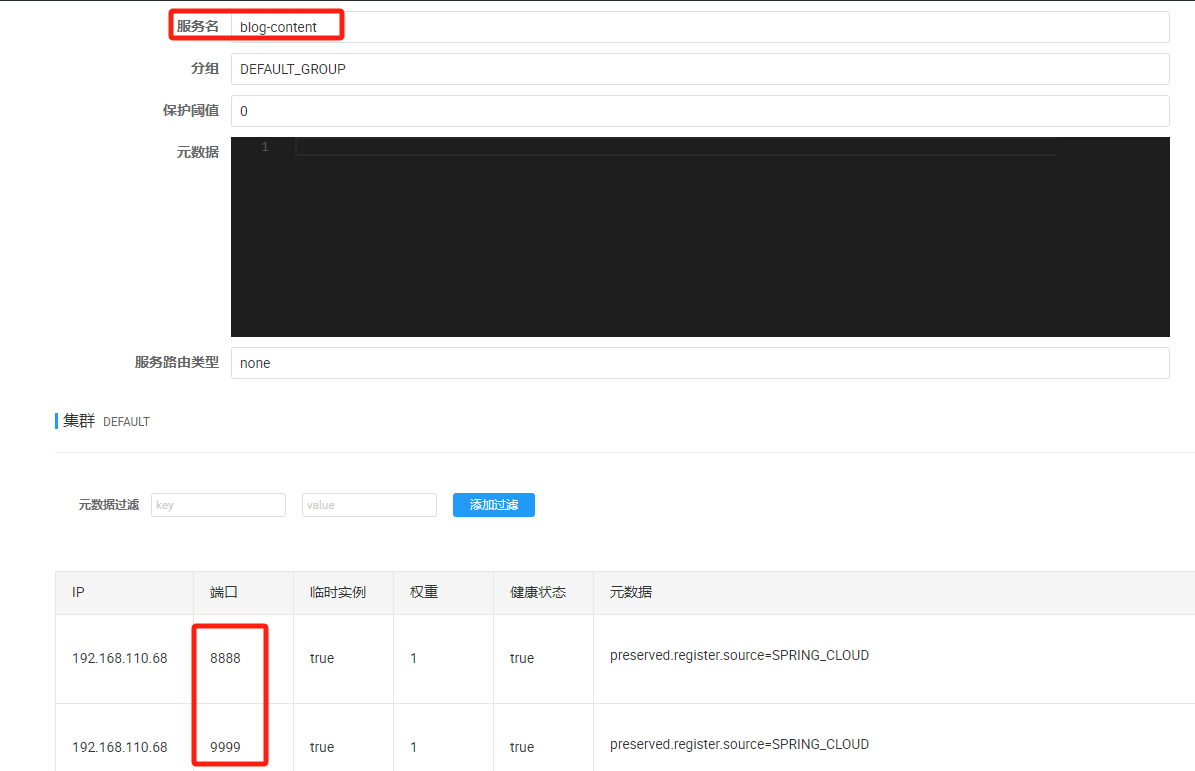This screenshot has width=1195, height=771.
Task: Click line number 1 in metadata editor
Action: click(x=265, y=147)
